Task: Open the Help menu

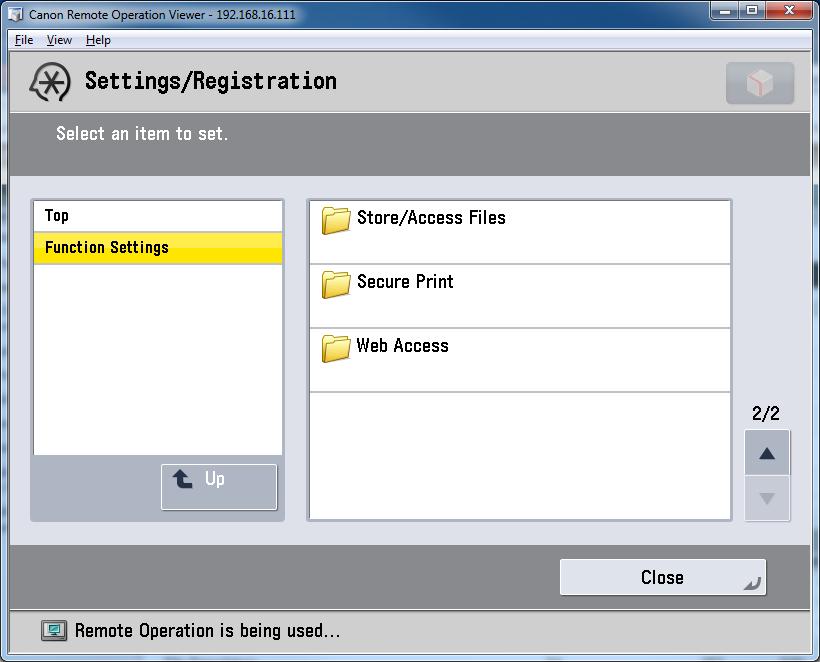Action: pos(98,40)
